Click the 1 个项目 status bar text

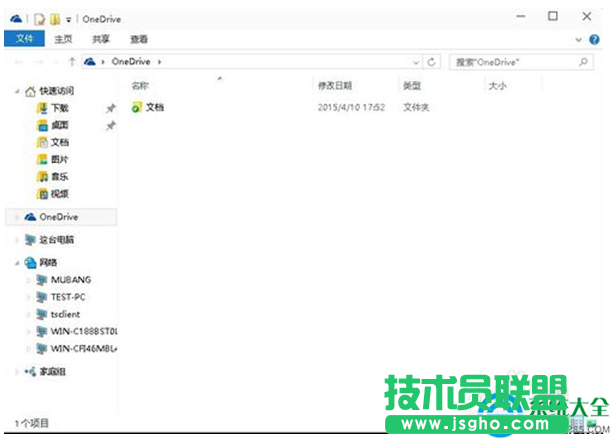click(x=32, y=423)
